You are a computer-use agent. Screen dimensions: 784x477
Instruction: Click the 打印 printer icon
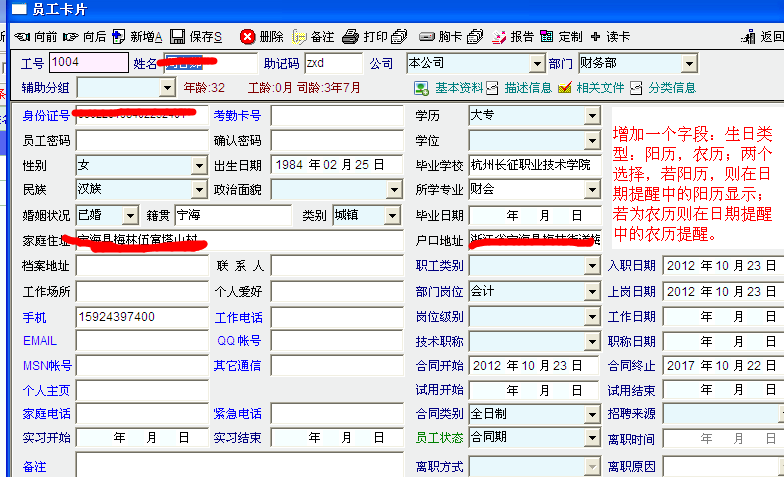click(351, 37)
